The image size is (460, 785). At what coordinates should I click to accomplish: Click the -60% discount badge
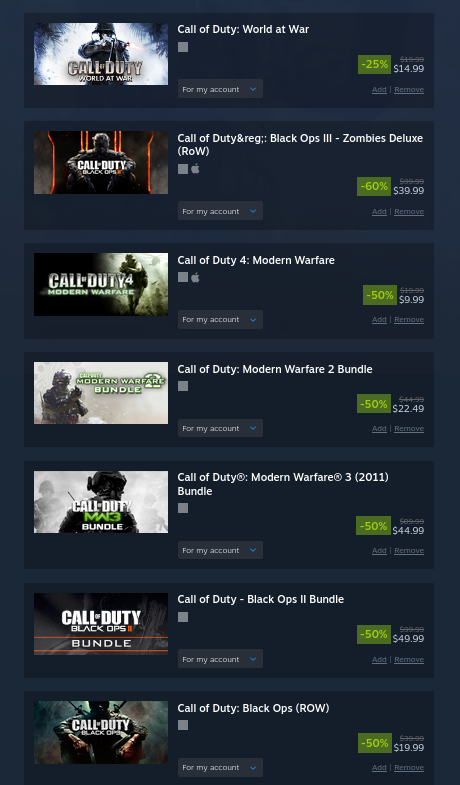374,186
